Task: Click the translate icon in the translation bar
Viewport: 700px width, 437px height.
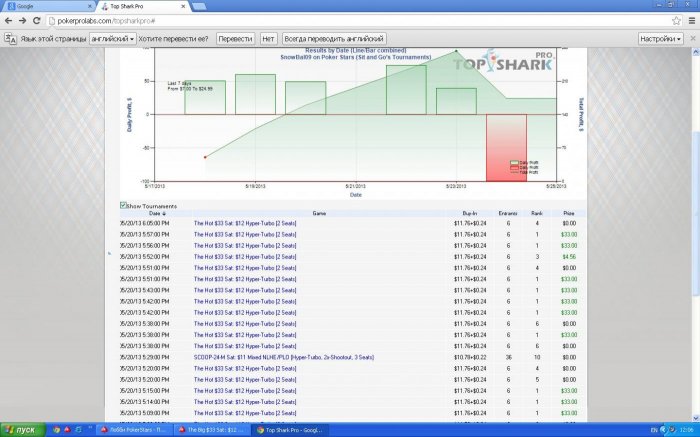Action: click(10, 39)
